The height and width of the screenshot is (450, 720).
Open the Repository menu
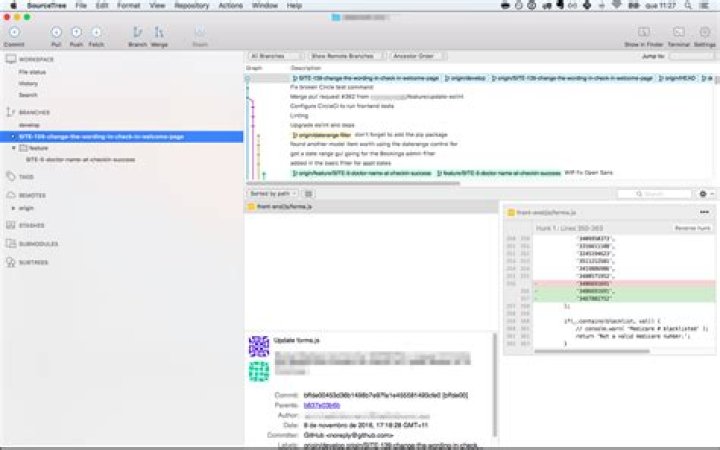coord(191,6)
